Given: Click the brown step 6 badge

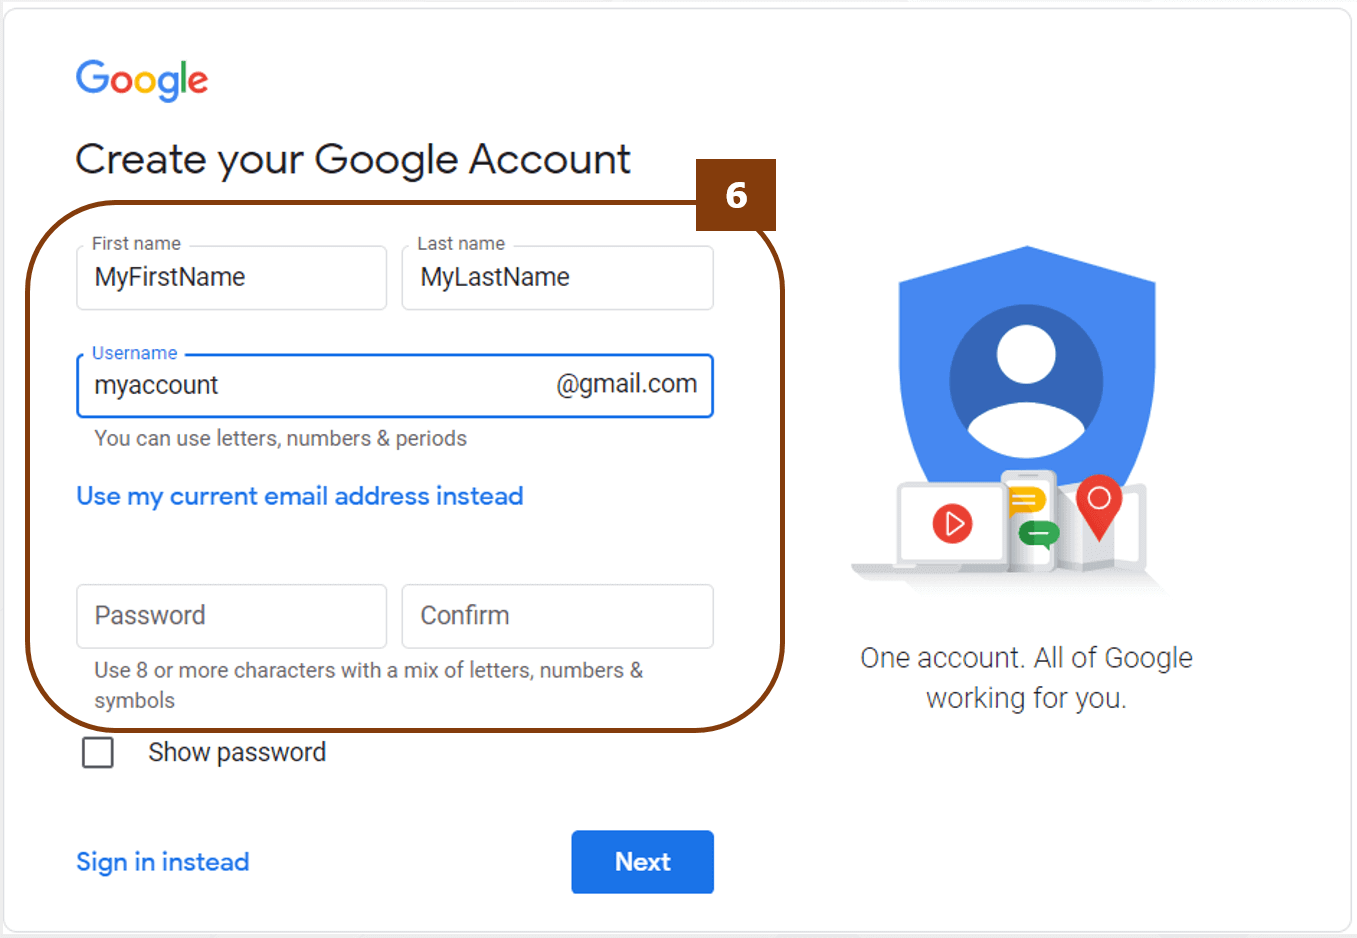Looking at the screenshot, I should (736, 195).
